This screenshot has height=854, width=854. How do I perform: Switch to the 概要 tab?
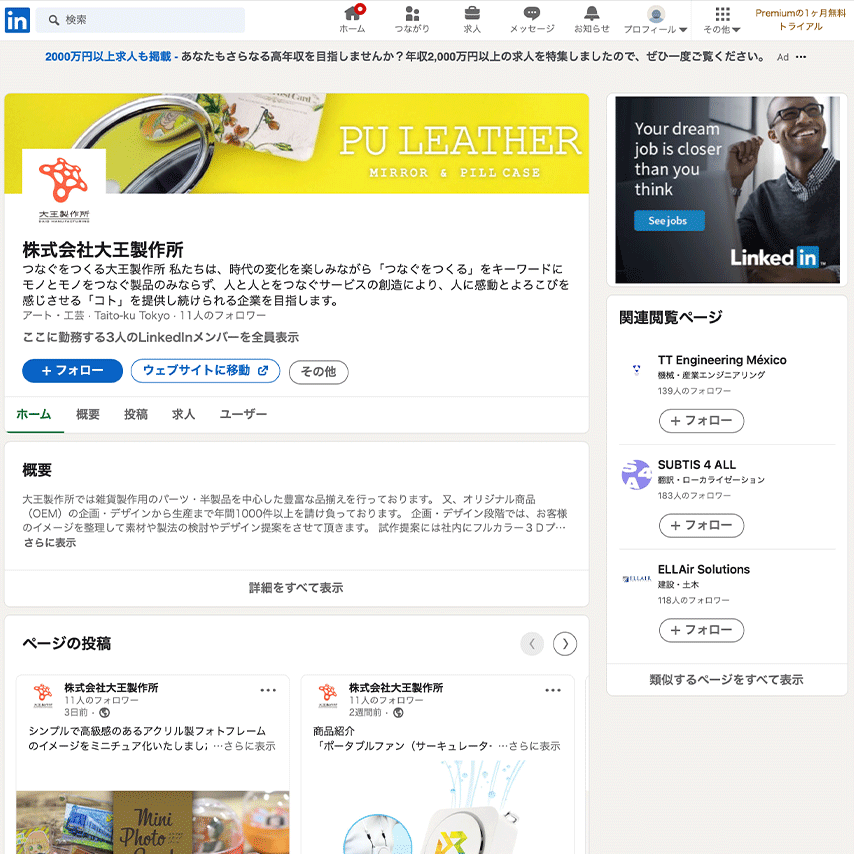coord(88,414)
